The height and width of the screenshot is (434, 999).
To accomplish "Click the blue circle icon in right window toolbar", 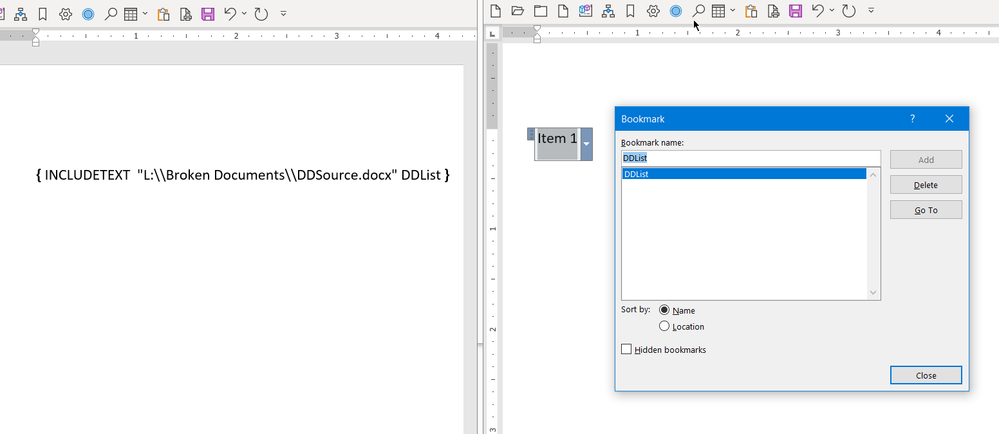I will [676, 11].
